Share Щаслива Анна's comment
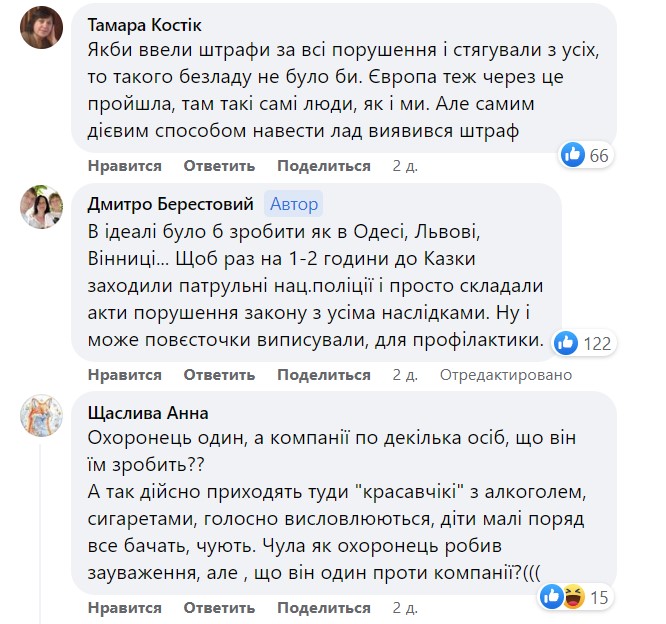 324,607
